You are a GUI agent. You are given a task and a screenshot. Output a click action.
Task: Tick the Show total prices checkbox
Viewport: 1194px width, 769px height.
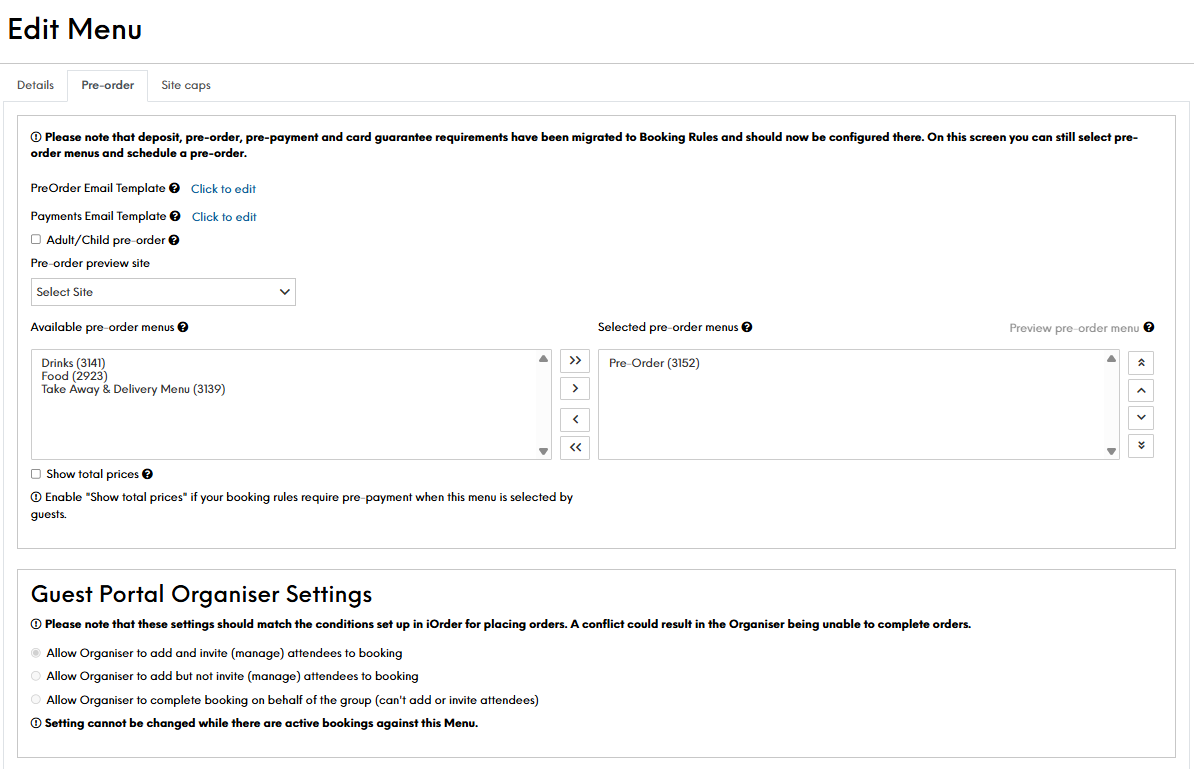click(36, 474)
